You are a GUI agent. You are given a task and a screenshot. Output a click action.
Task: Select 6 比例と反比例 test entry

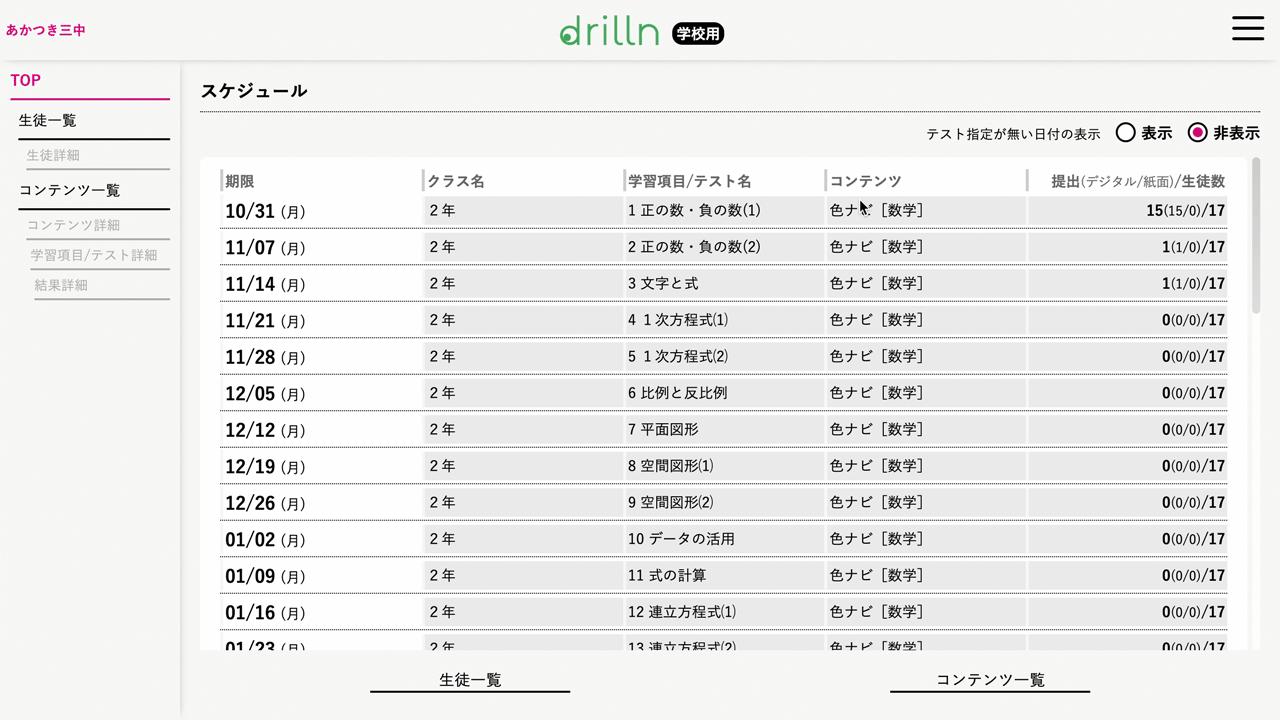677,393
